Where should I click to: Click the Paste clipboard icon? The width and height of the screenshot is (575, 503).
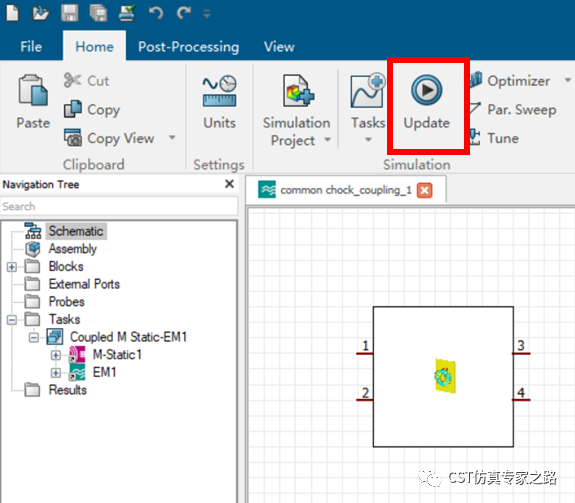coord(33,90)
